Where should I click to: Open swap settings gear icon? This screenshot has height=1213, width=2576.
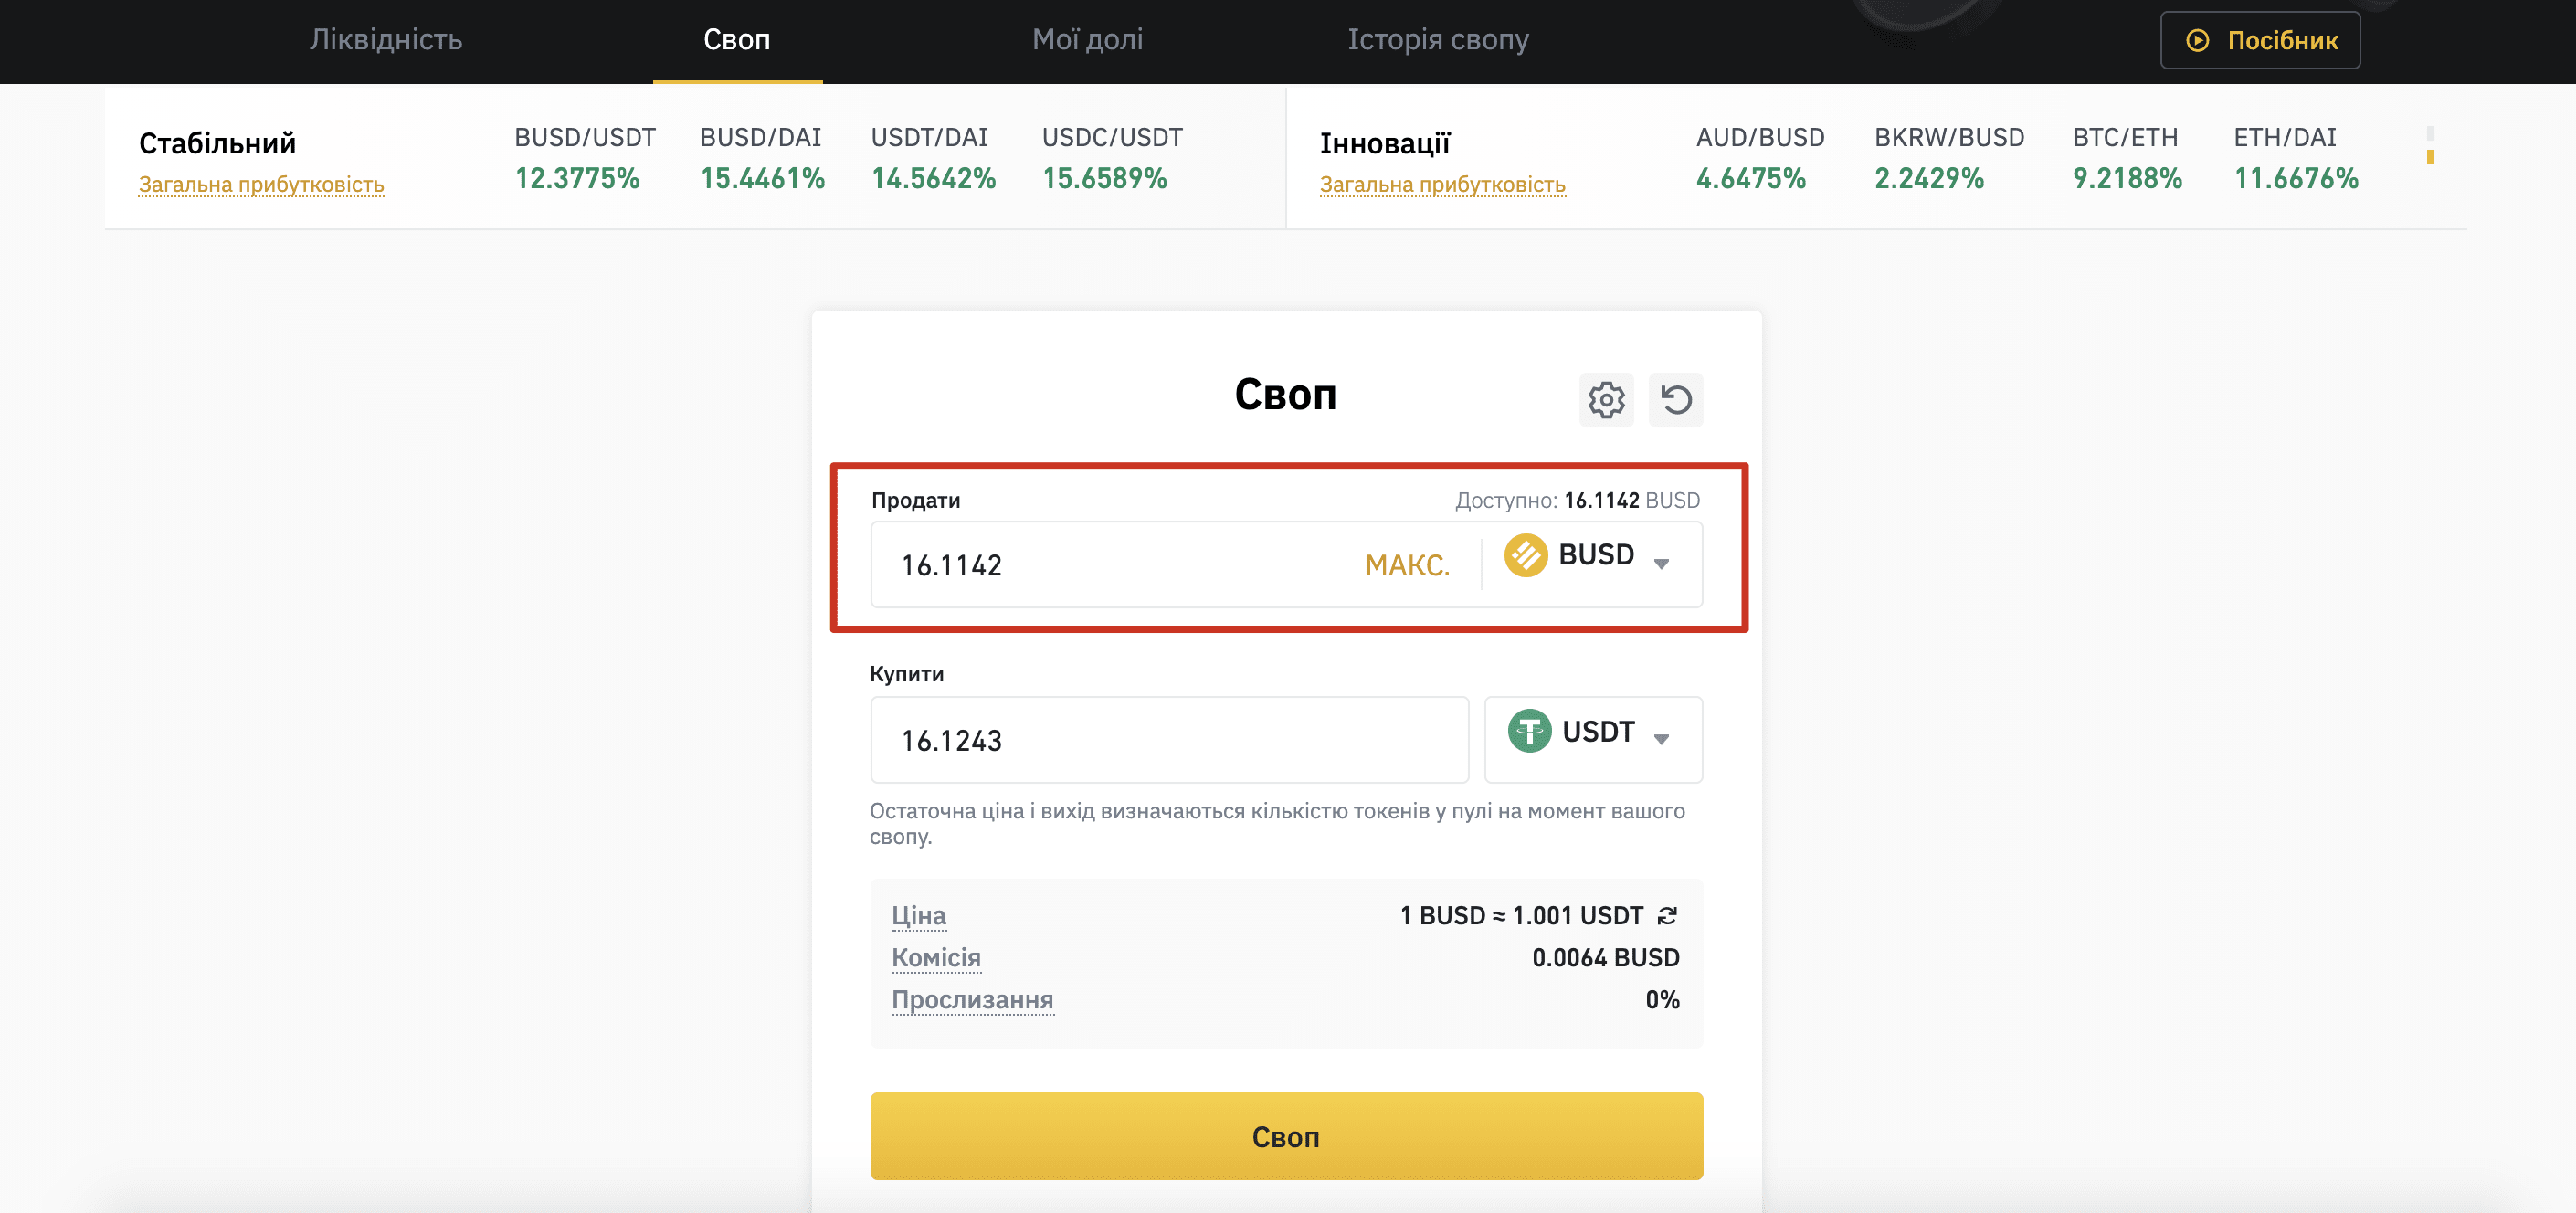pyautogui.click(x=1606, y=400)
